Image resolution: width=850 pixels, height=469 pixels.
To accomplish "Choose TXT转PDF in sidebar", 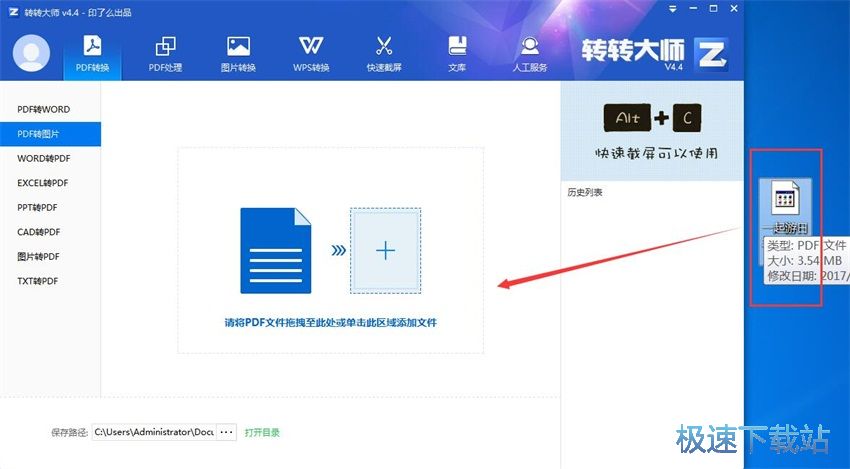I will click(50, 281).
